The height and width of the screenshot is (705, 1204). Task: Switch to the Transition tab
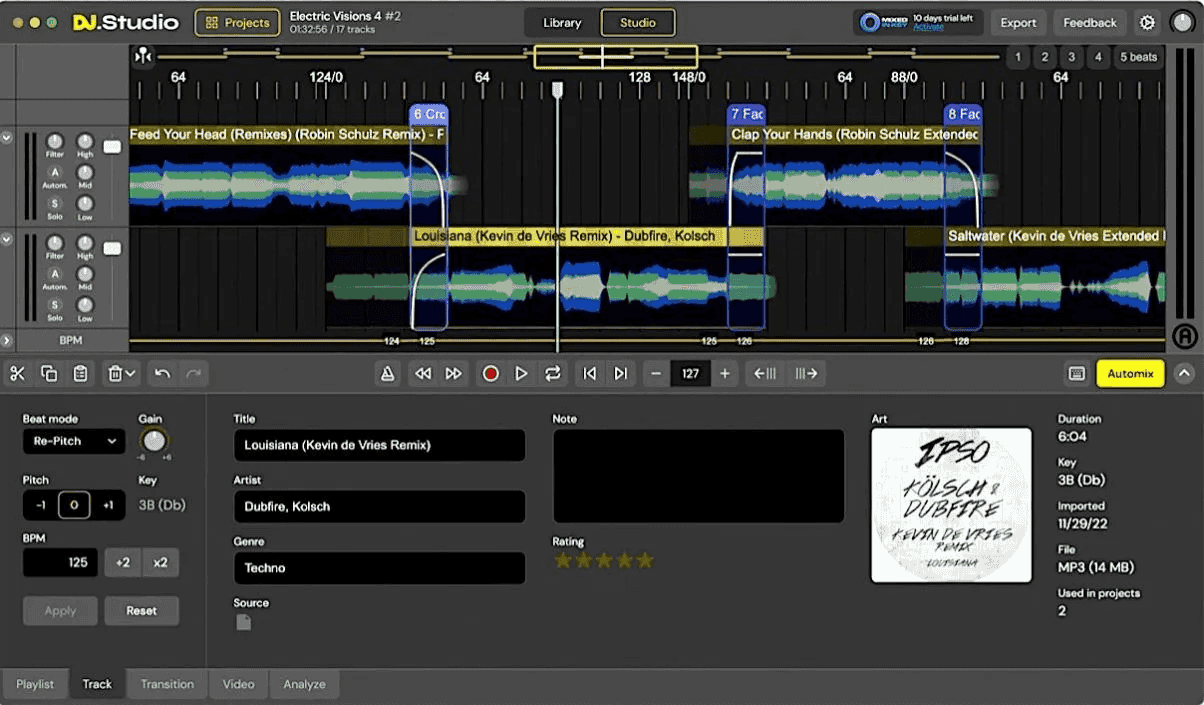(x=167, y=684)
